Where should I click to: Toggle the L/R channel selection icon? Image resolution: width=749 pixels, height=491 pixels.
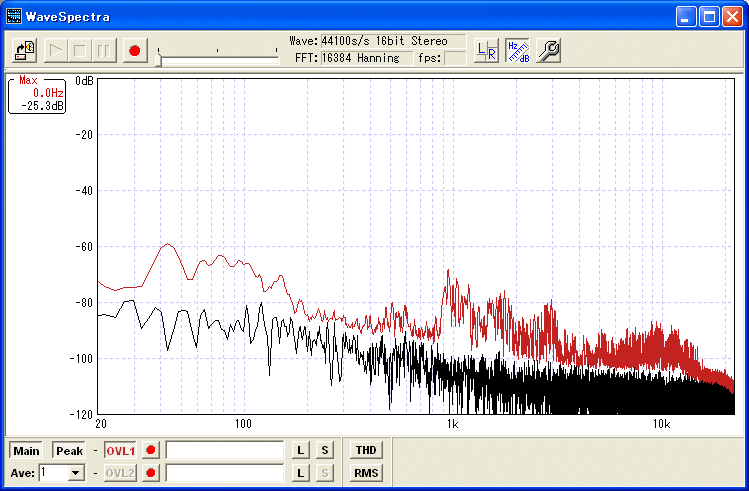point(486,51)
